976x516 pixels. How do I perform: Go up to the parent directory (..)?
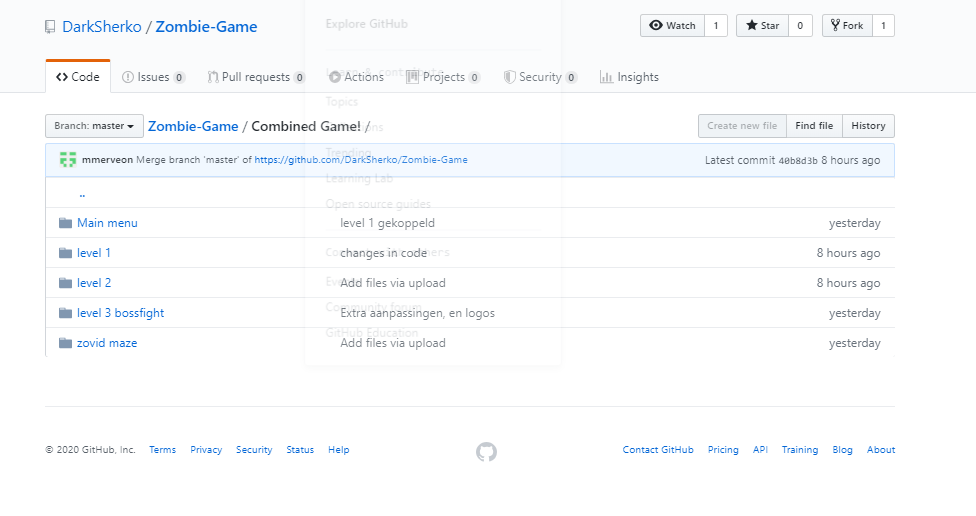click(82, 194)
